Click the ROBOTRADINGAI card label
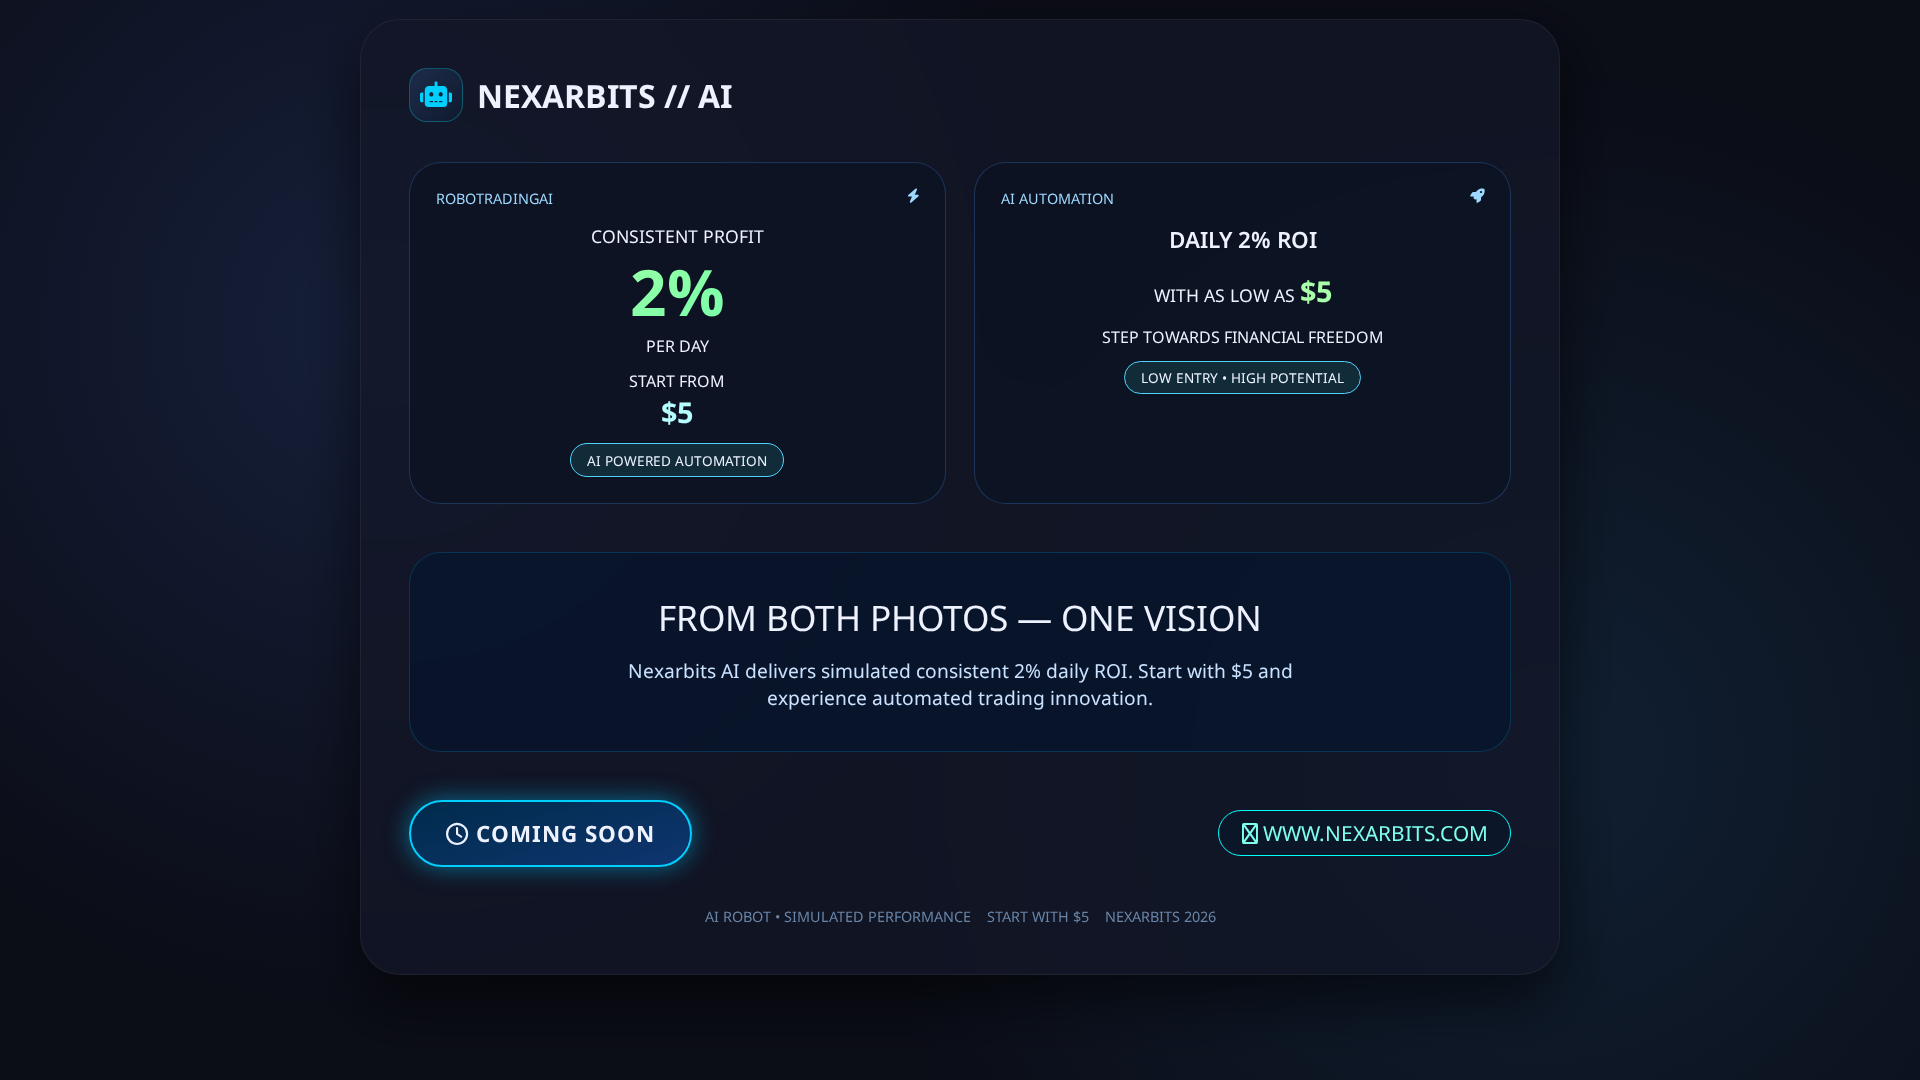The width and height of the screenshot is (1920, 1080). pos(494,198)
